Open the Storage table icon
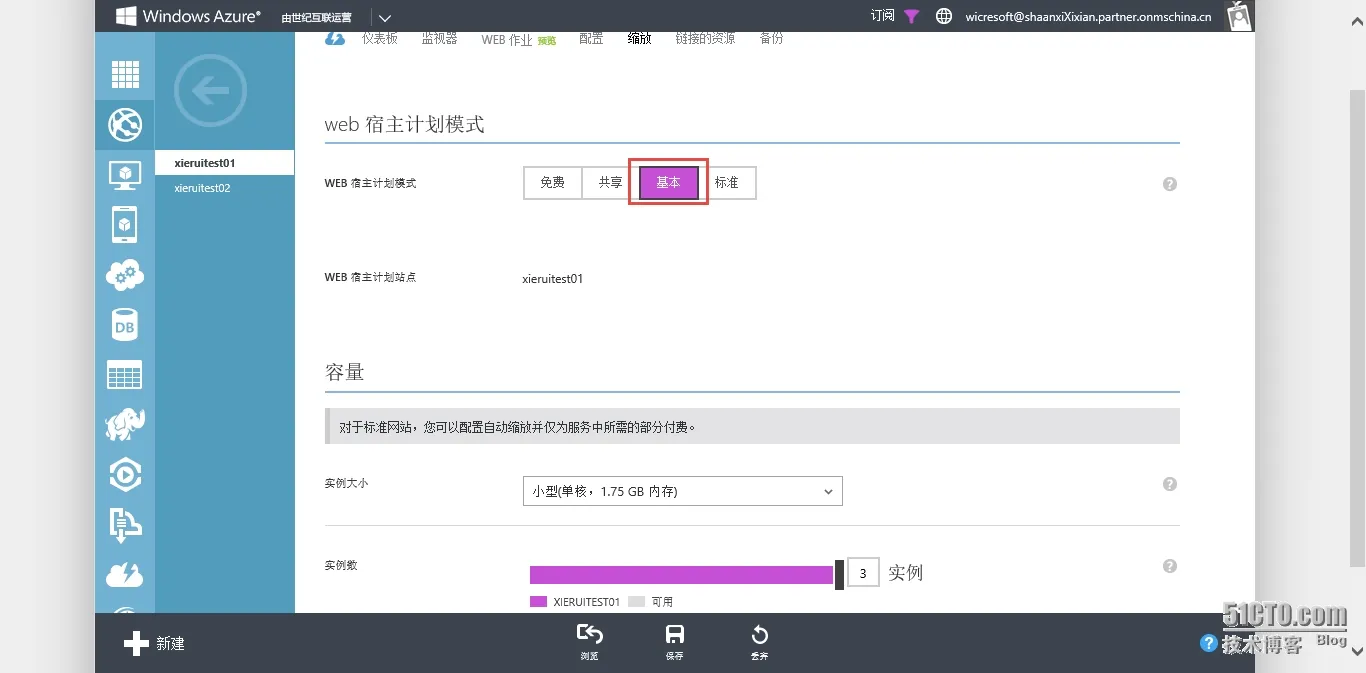Image resolution: width=1366 pixels, height=673 pixels. click(x=125, y=375)
